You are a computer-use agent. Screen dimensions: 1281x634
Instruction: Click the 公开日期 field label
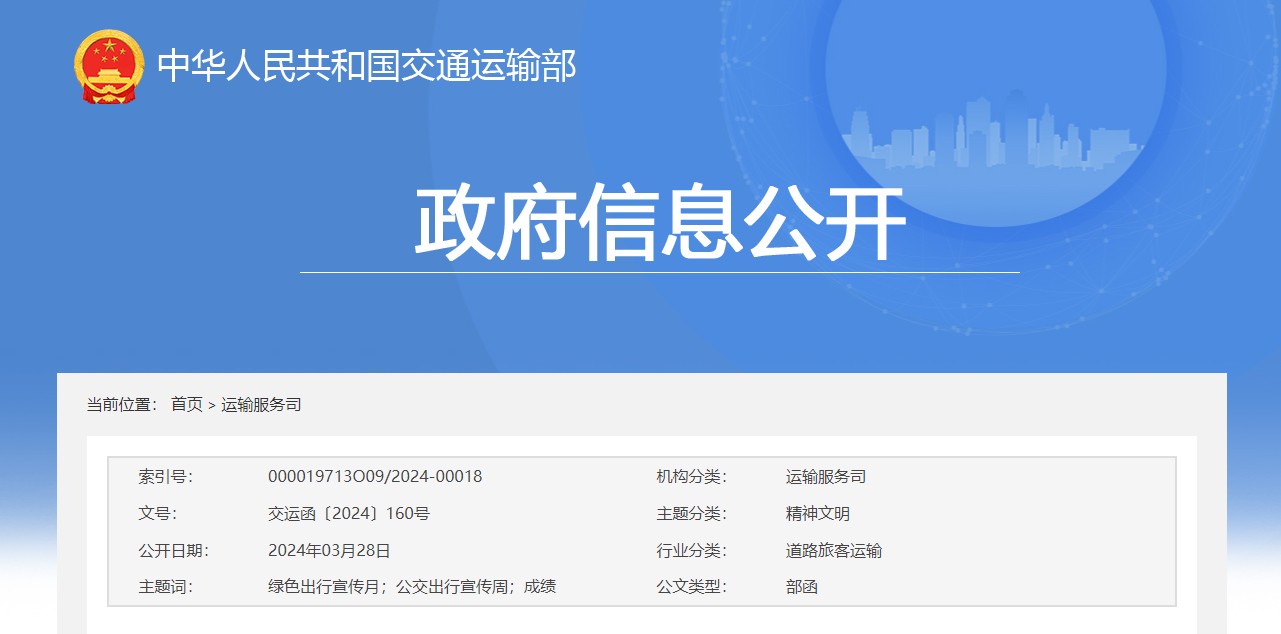click(x=173, y=550)
